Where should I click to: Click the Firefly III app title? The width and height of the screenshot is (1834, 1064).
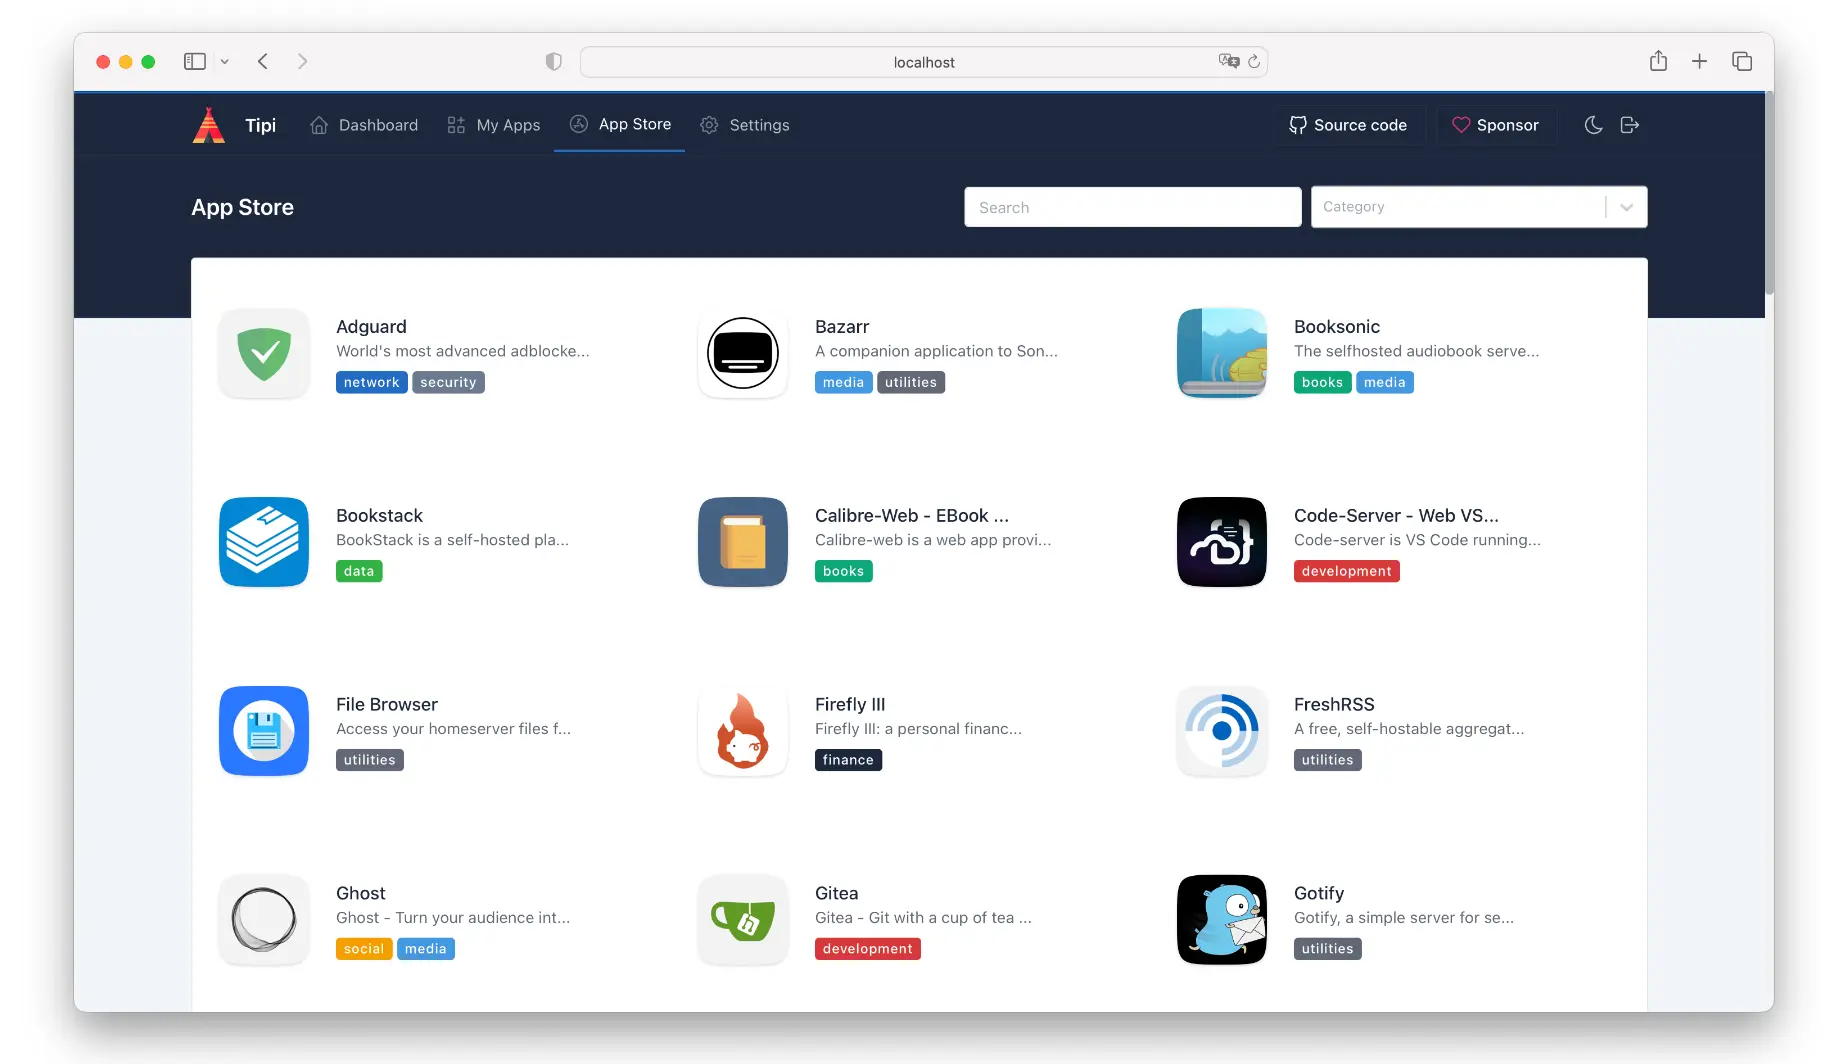point(850,705)
